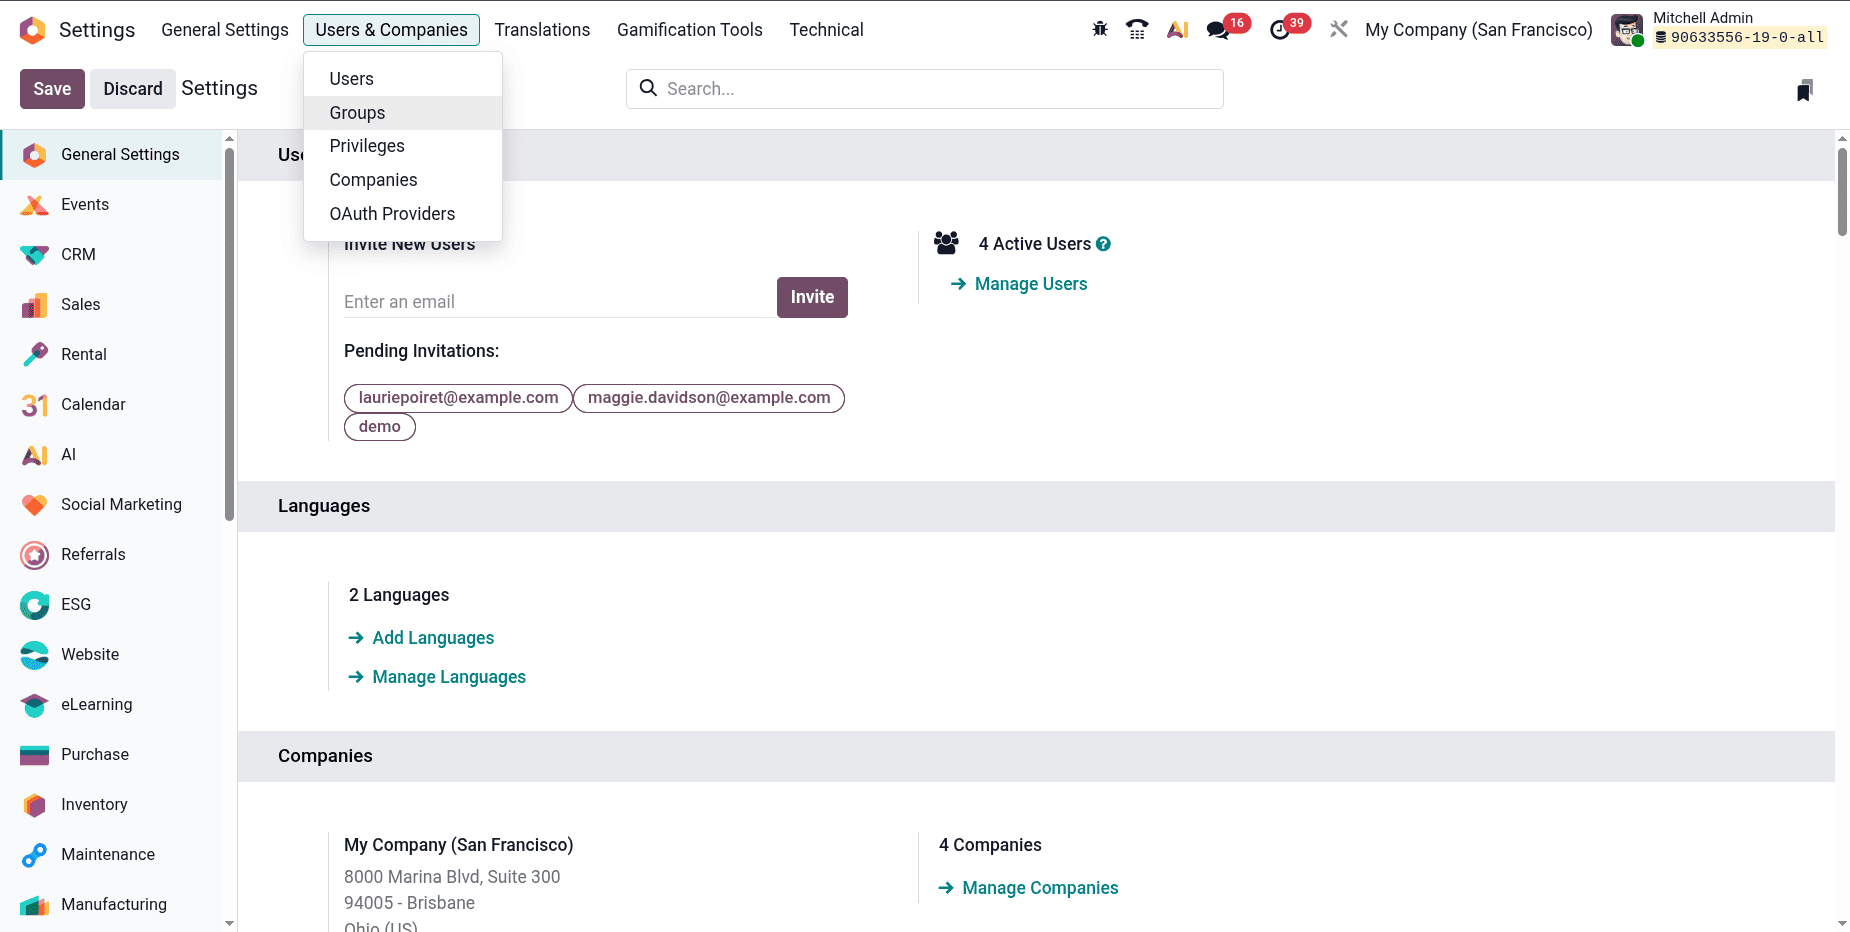Open the activities clock showing 39 items
Viewport: 1850px width, 932px height.
pos(1281,29)
